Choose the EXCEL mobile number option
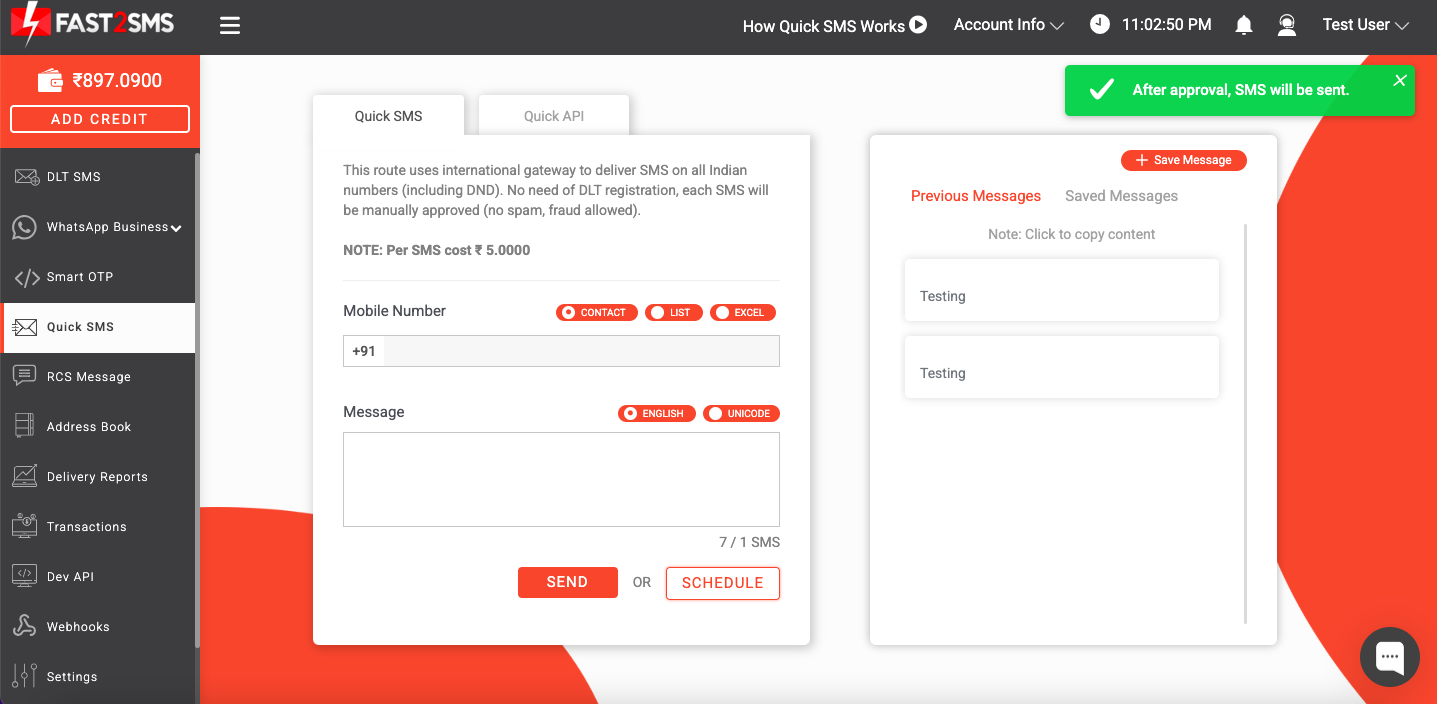This screenshot has width=1437, height=704. [x=743, y=313]
